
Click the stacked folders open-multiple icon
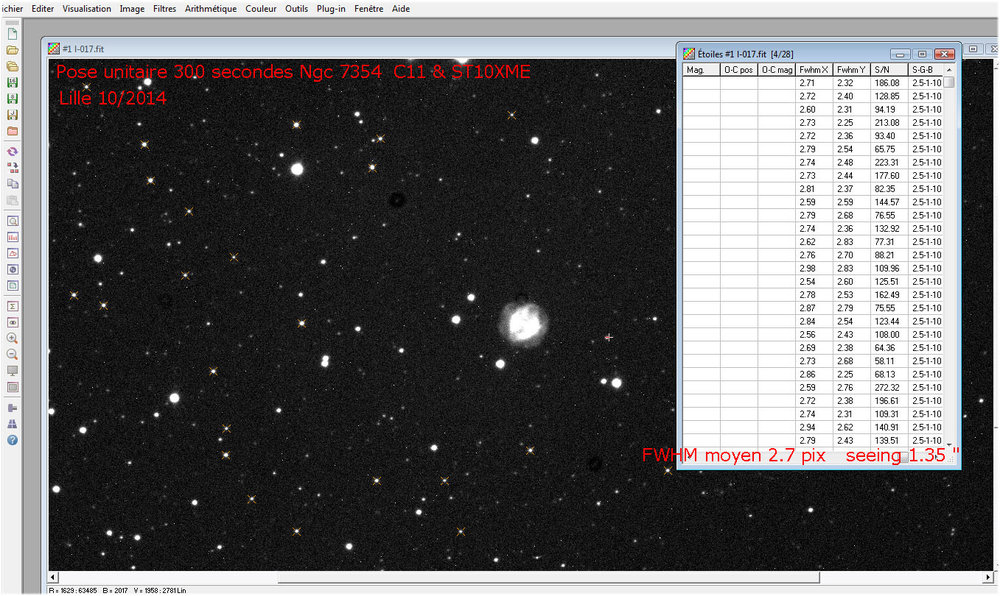(12, 66)
